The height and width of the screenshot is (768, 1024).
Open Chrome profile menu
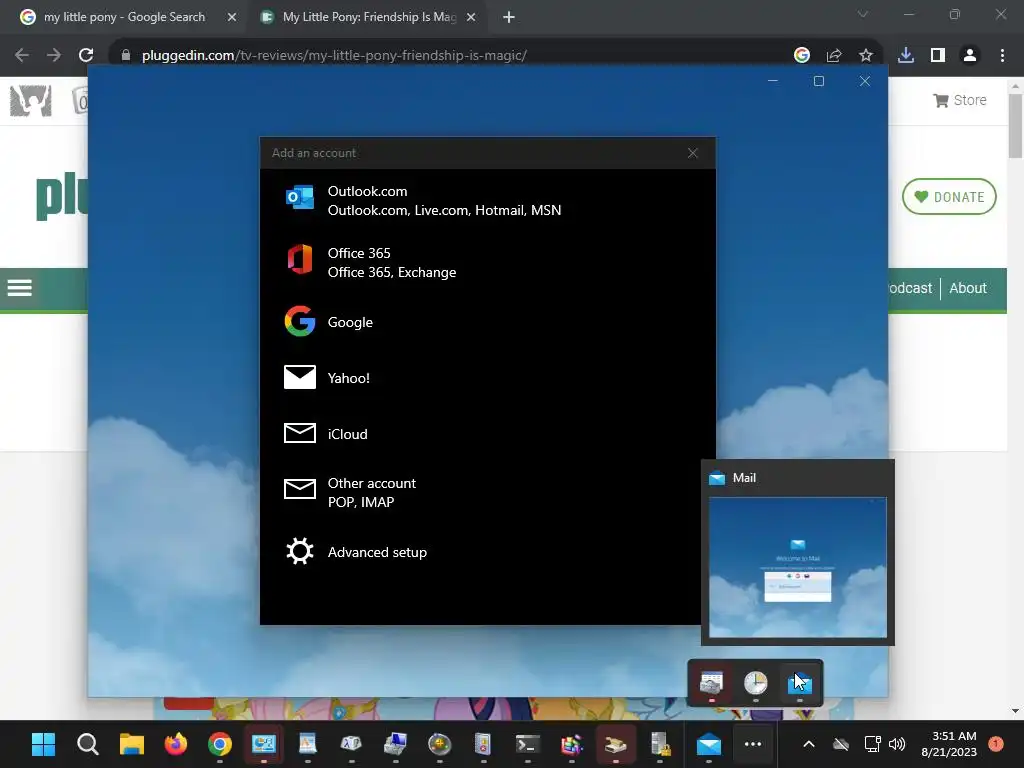coord(970,55)
